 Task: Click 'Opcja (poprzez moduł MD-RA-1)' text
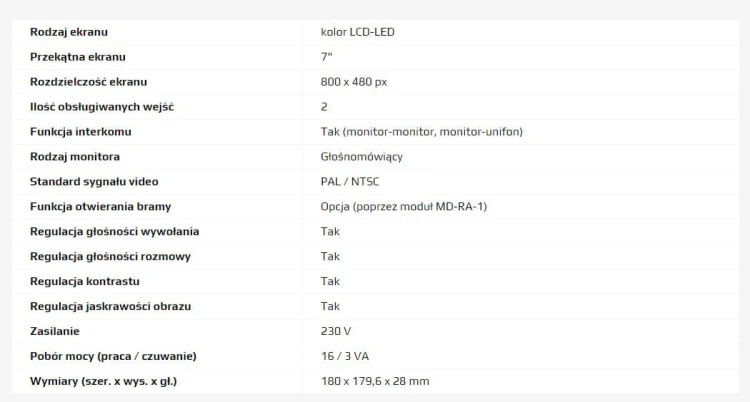click(x=404, y=206)
